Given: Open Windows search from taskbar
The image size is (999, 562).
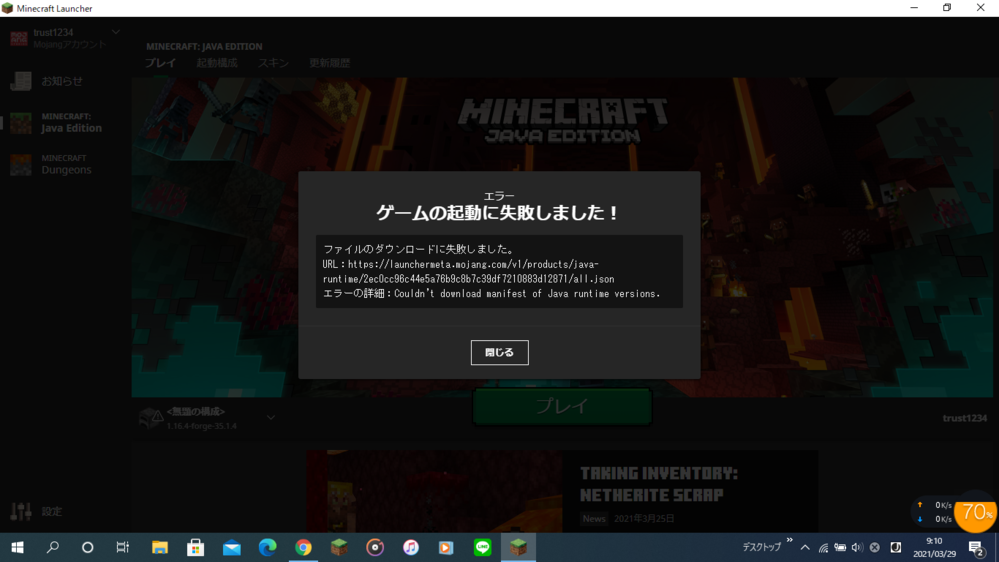Looking at the screenshot, I should tap(53, 547).
